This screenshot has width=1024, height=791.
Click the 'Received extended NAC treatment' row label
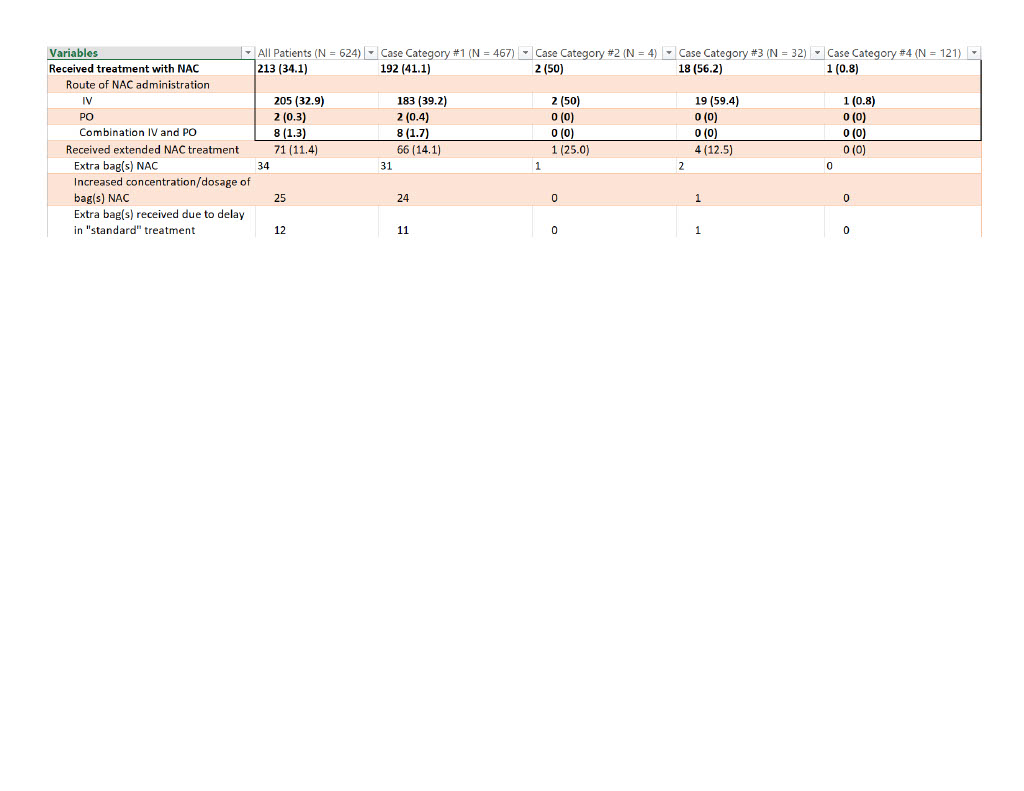(x=152, y=150)
